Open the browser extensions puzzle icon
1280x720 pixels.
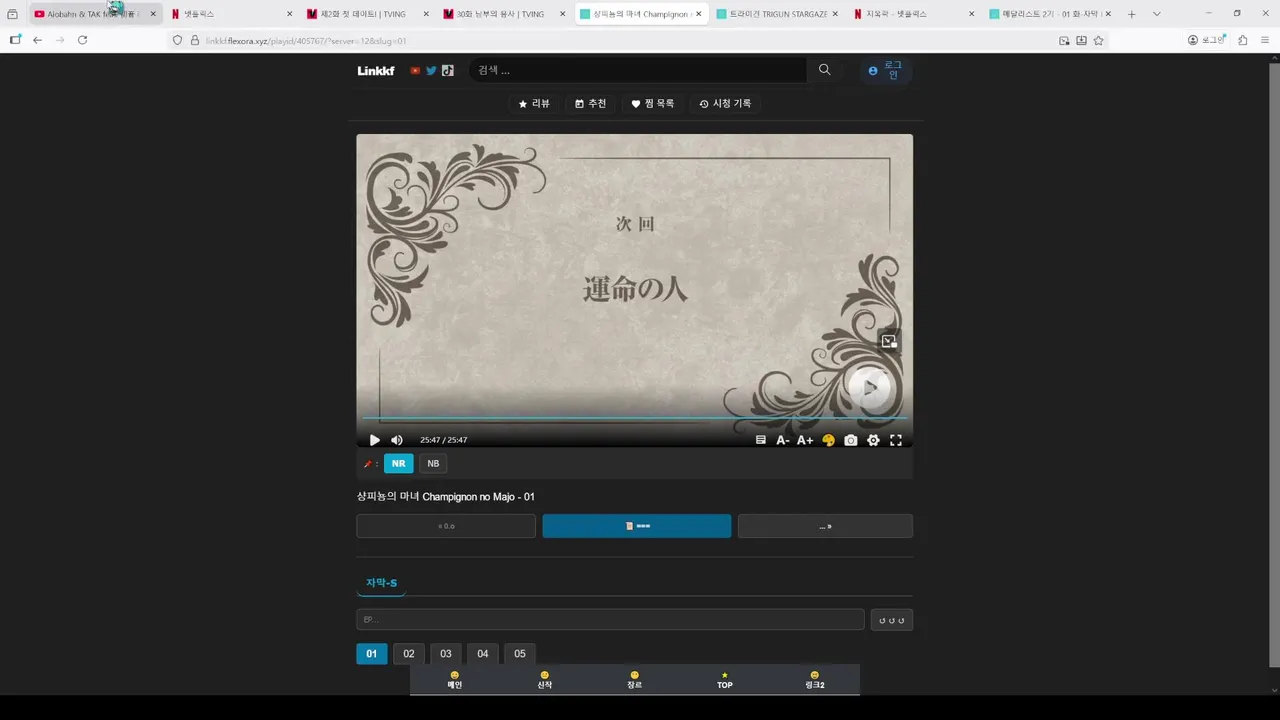coord(1243,40)
